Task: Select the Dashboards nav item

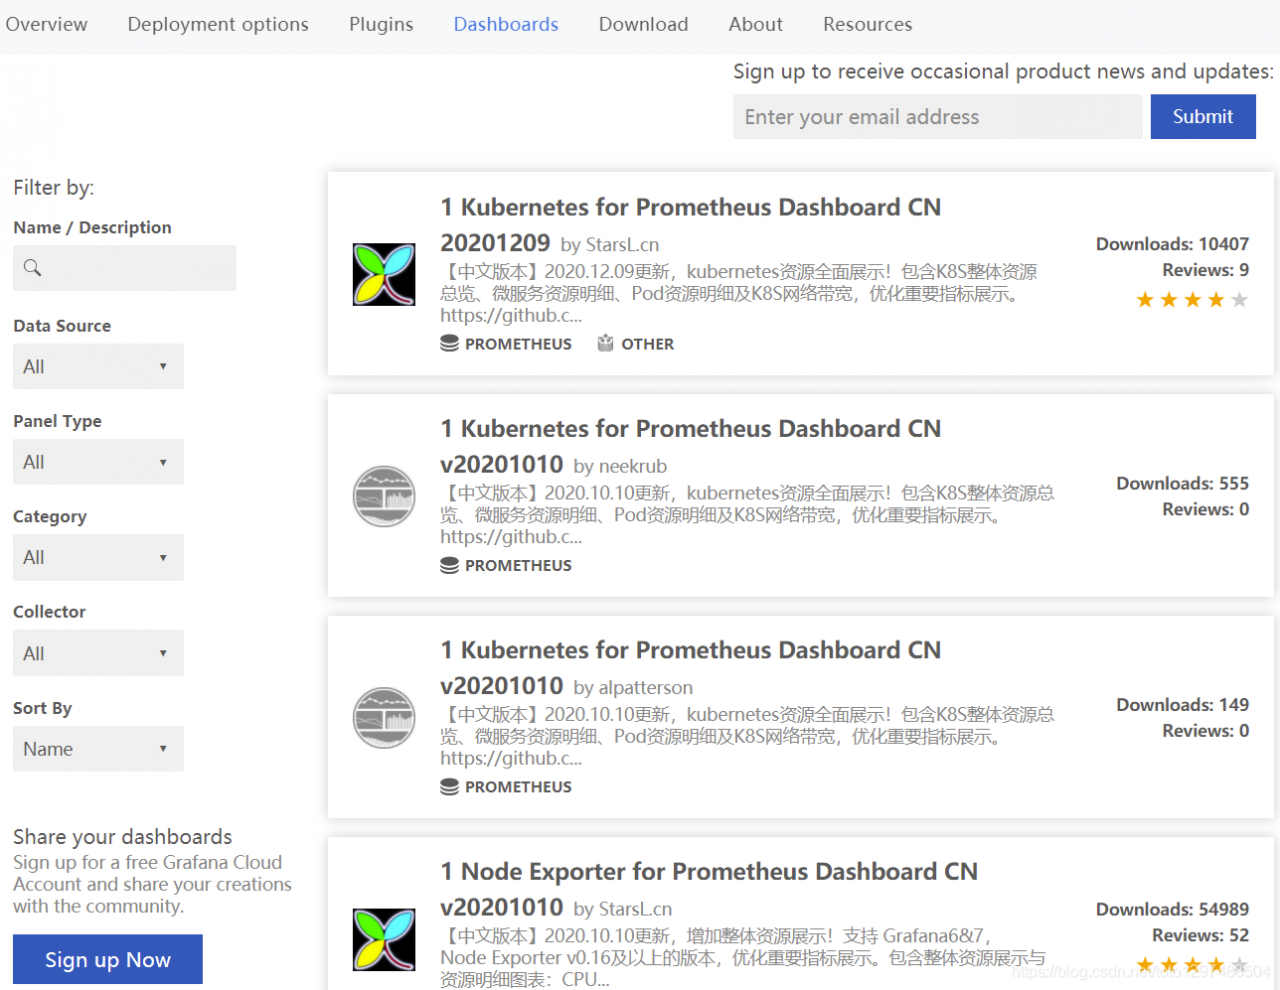Action: click(506, 24)
